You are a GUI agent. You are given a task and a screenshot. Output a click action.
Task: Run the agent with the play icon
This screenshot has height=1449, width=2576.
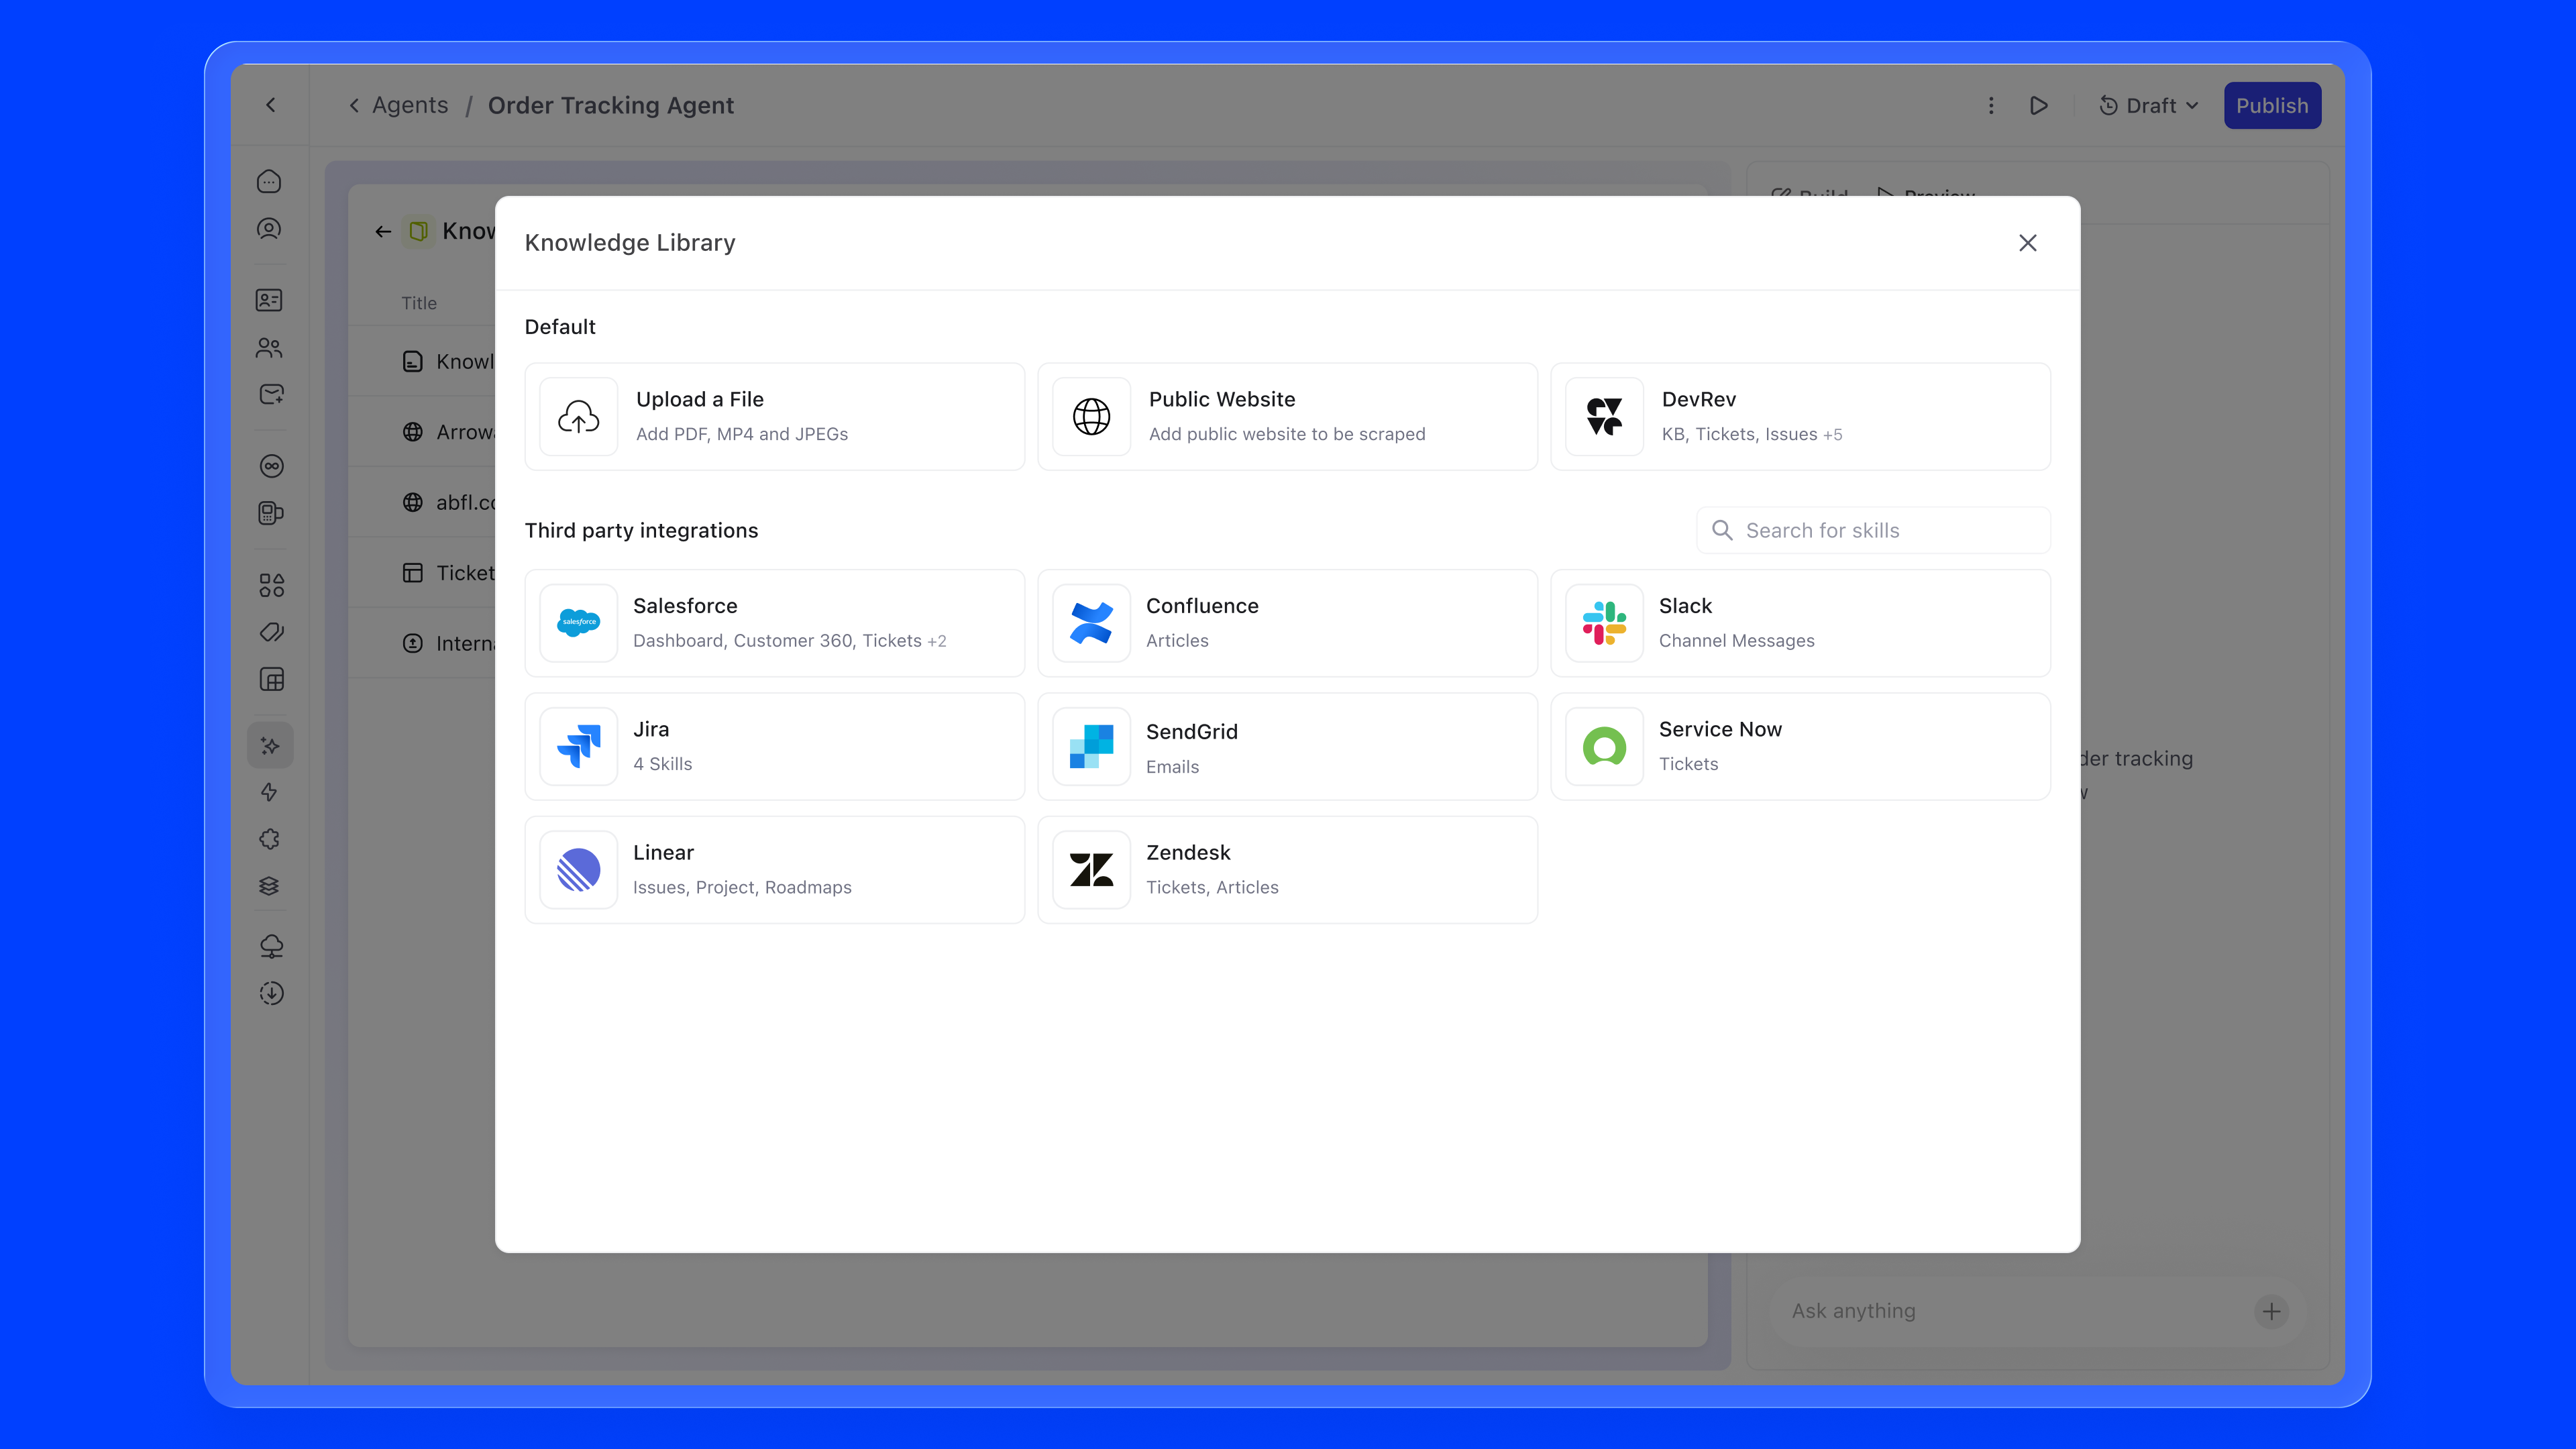coord(2039,105)
